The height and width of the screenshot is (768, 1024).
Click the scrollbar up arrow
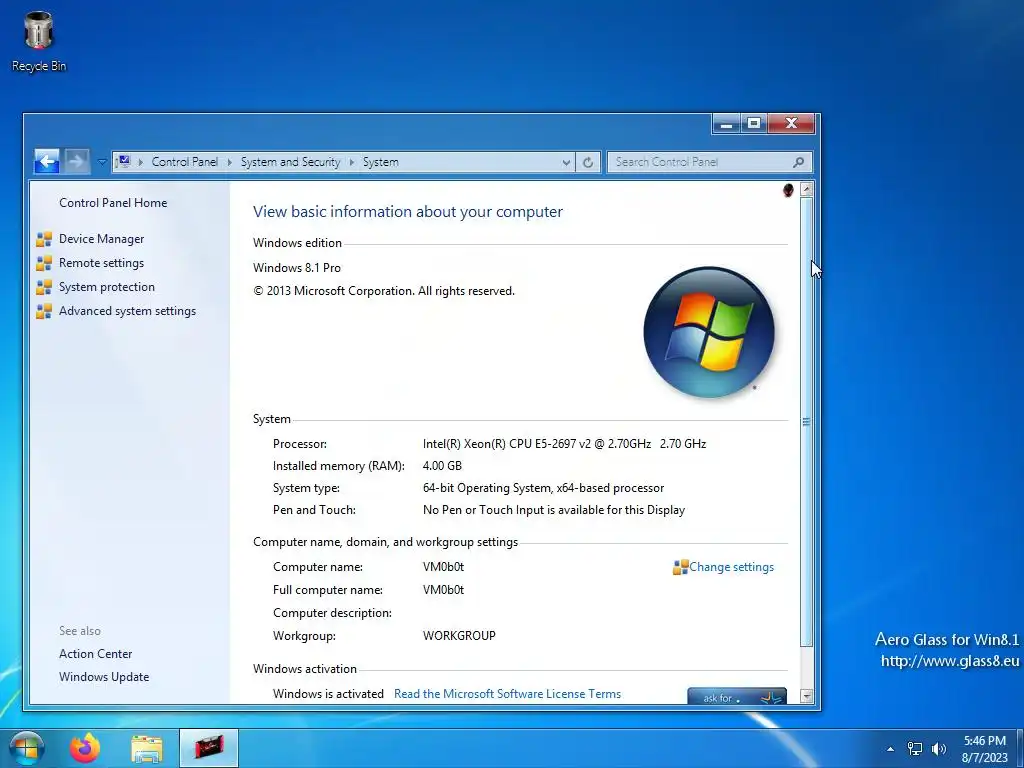point(807,189)
